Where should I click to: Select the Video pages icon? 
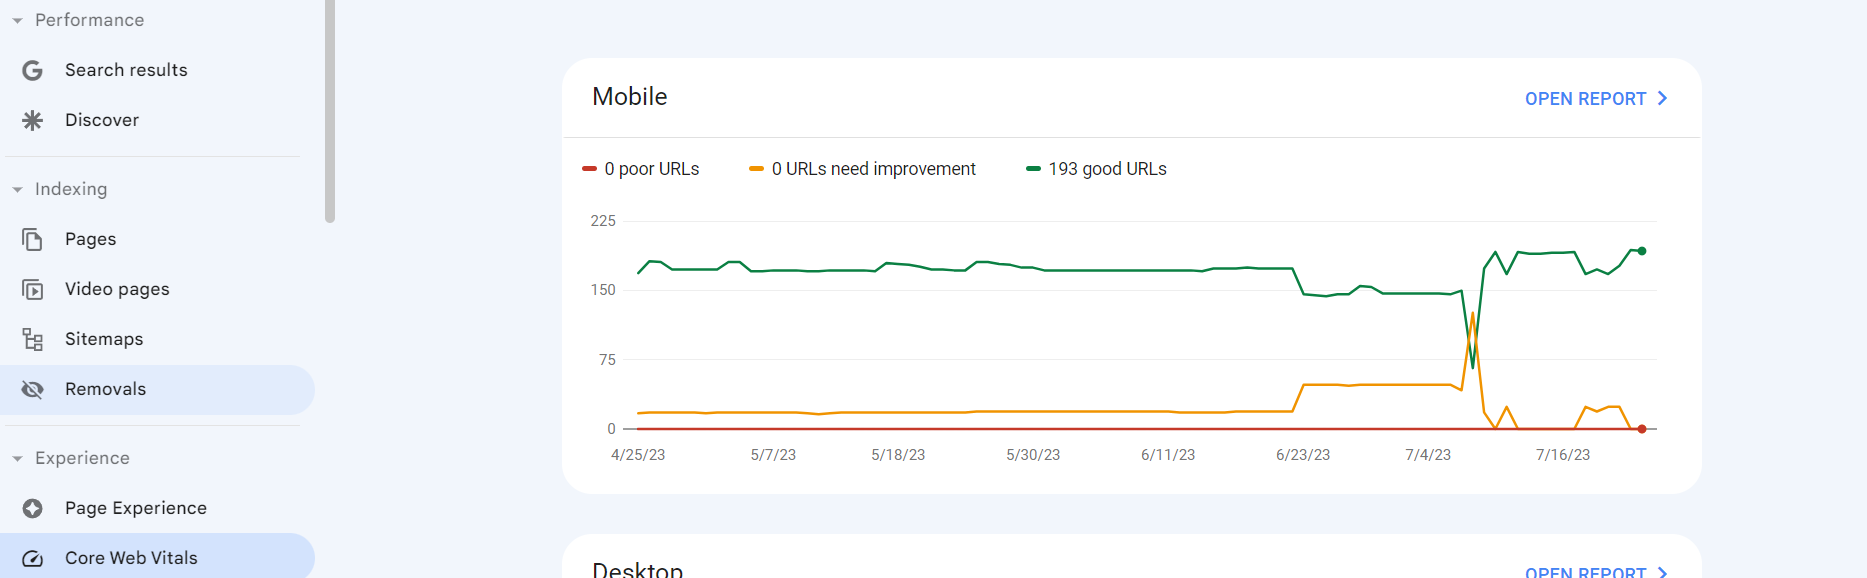pyautogui.click(x=32, y=288)
